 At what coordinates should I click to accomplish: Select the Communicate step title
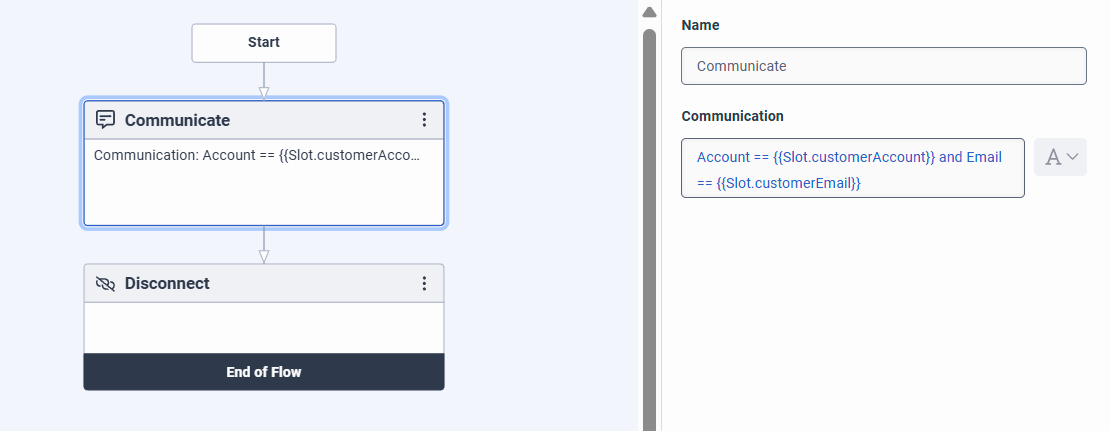point(177,120)
